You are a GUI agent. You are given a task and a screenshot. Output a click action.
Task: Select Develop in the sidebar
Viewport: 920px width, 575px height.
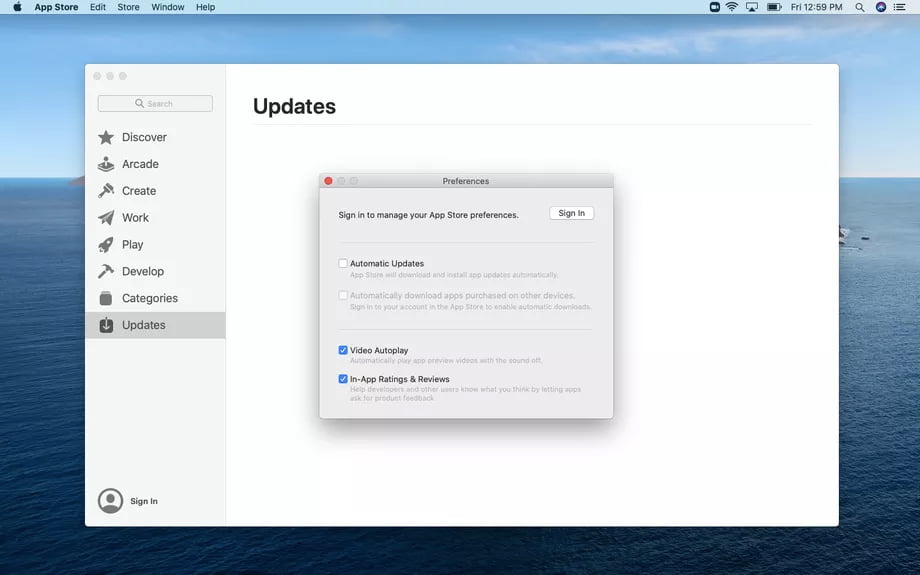(143, 271)
